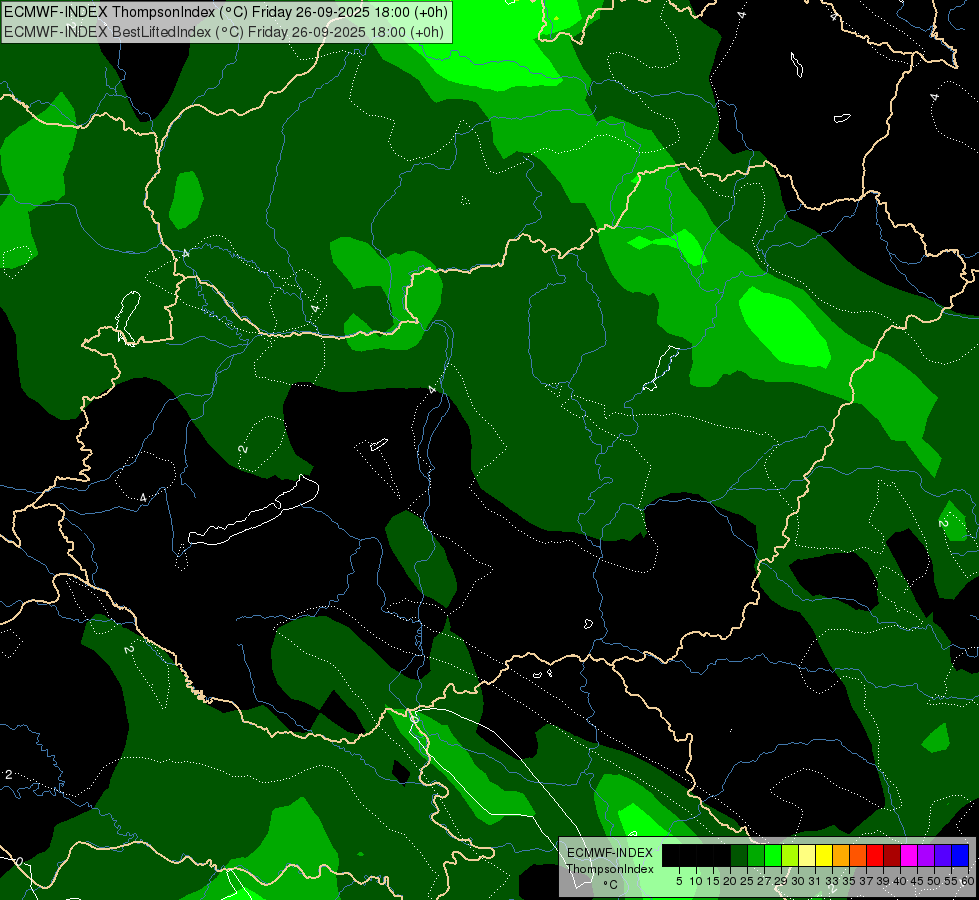
Task: Click the ThompsonIndex label inside the legend
Action: (x=610, y=869)
